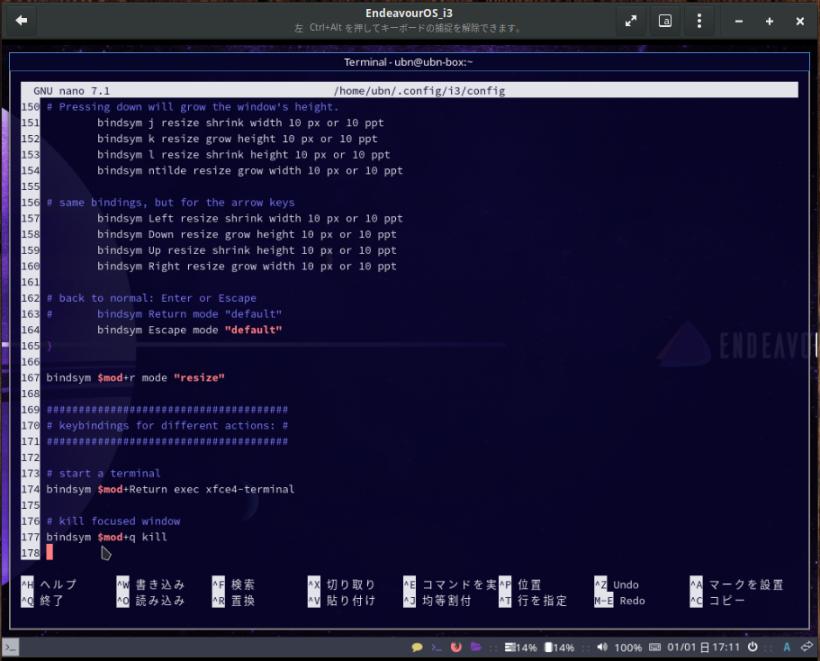This screenshot has width=820, height=661.
Task: Click line 'bindsym j resize shrink width'
Action: click(x=240, y=122)
